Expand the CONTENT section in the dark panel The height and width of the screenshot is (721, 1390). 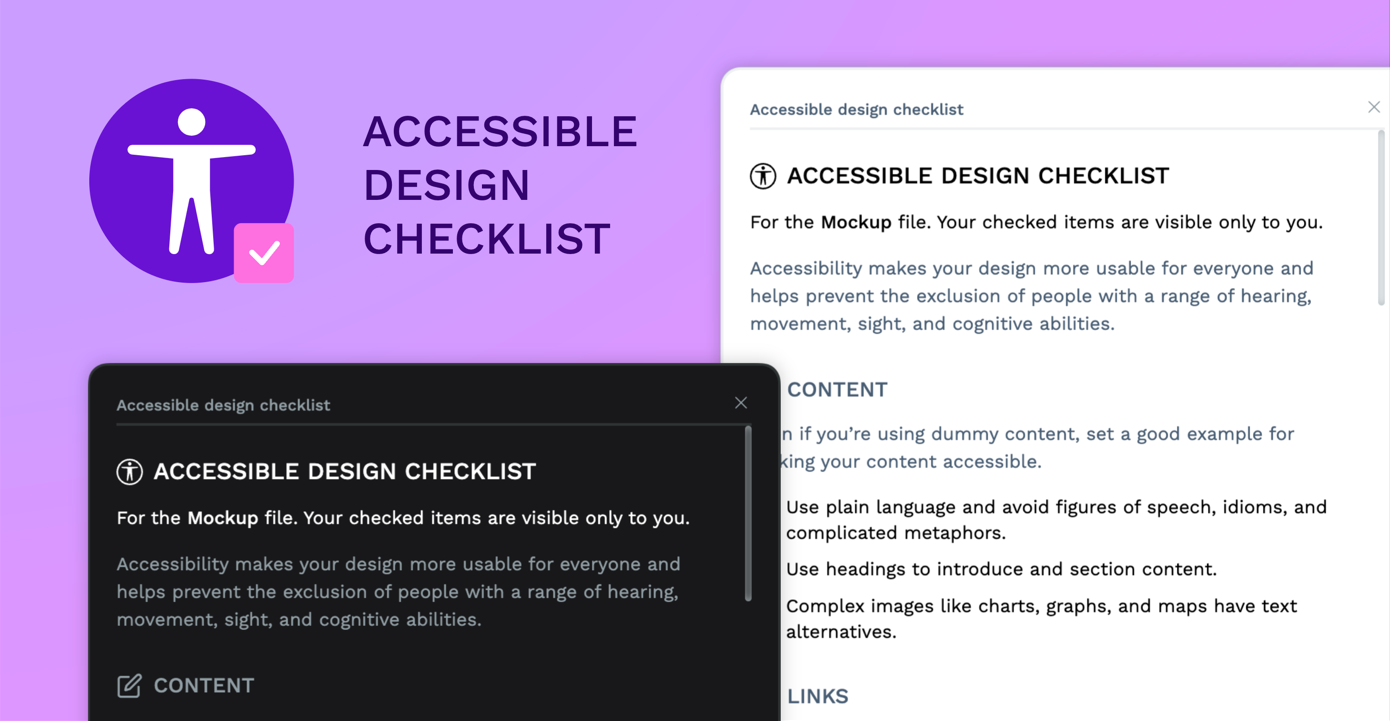coord(204,685)
